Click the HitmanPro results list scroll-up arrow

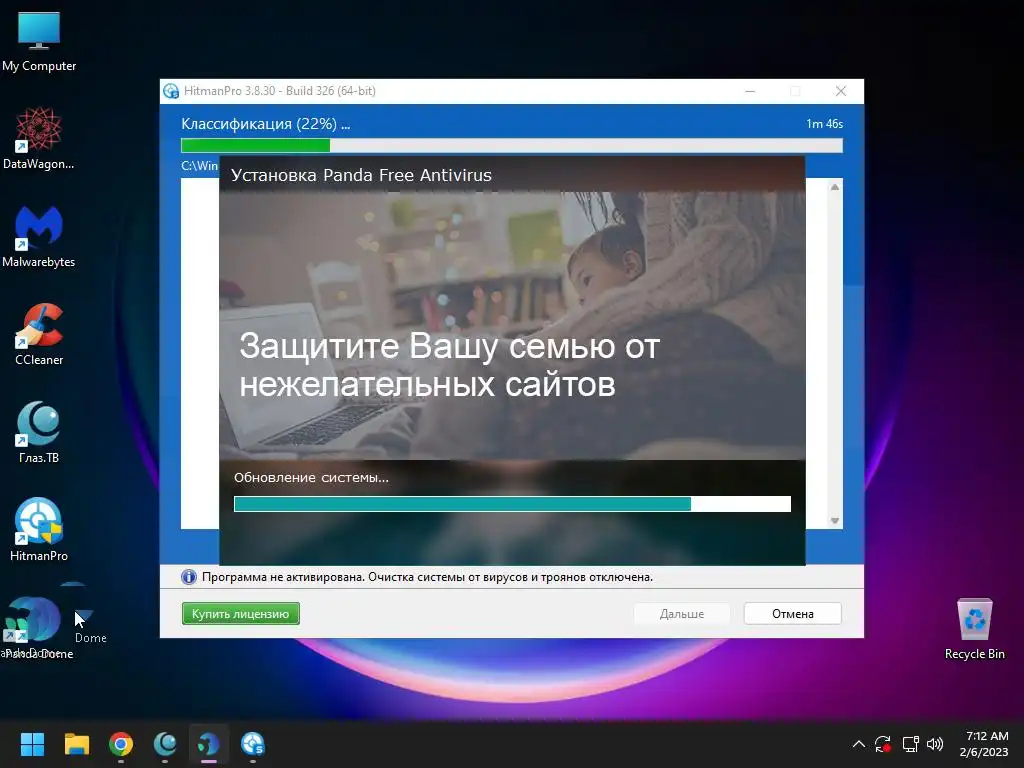(835, 187)
